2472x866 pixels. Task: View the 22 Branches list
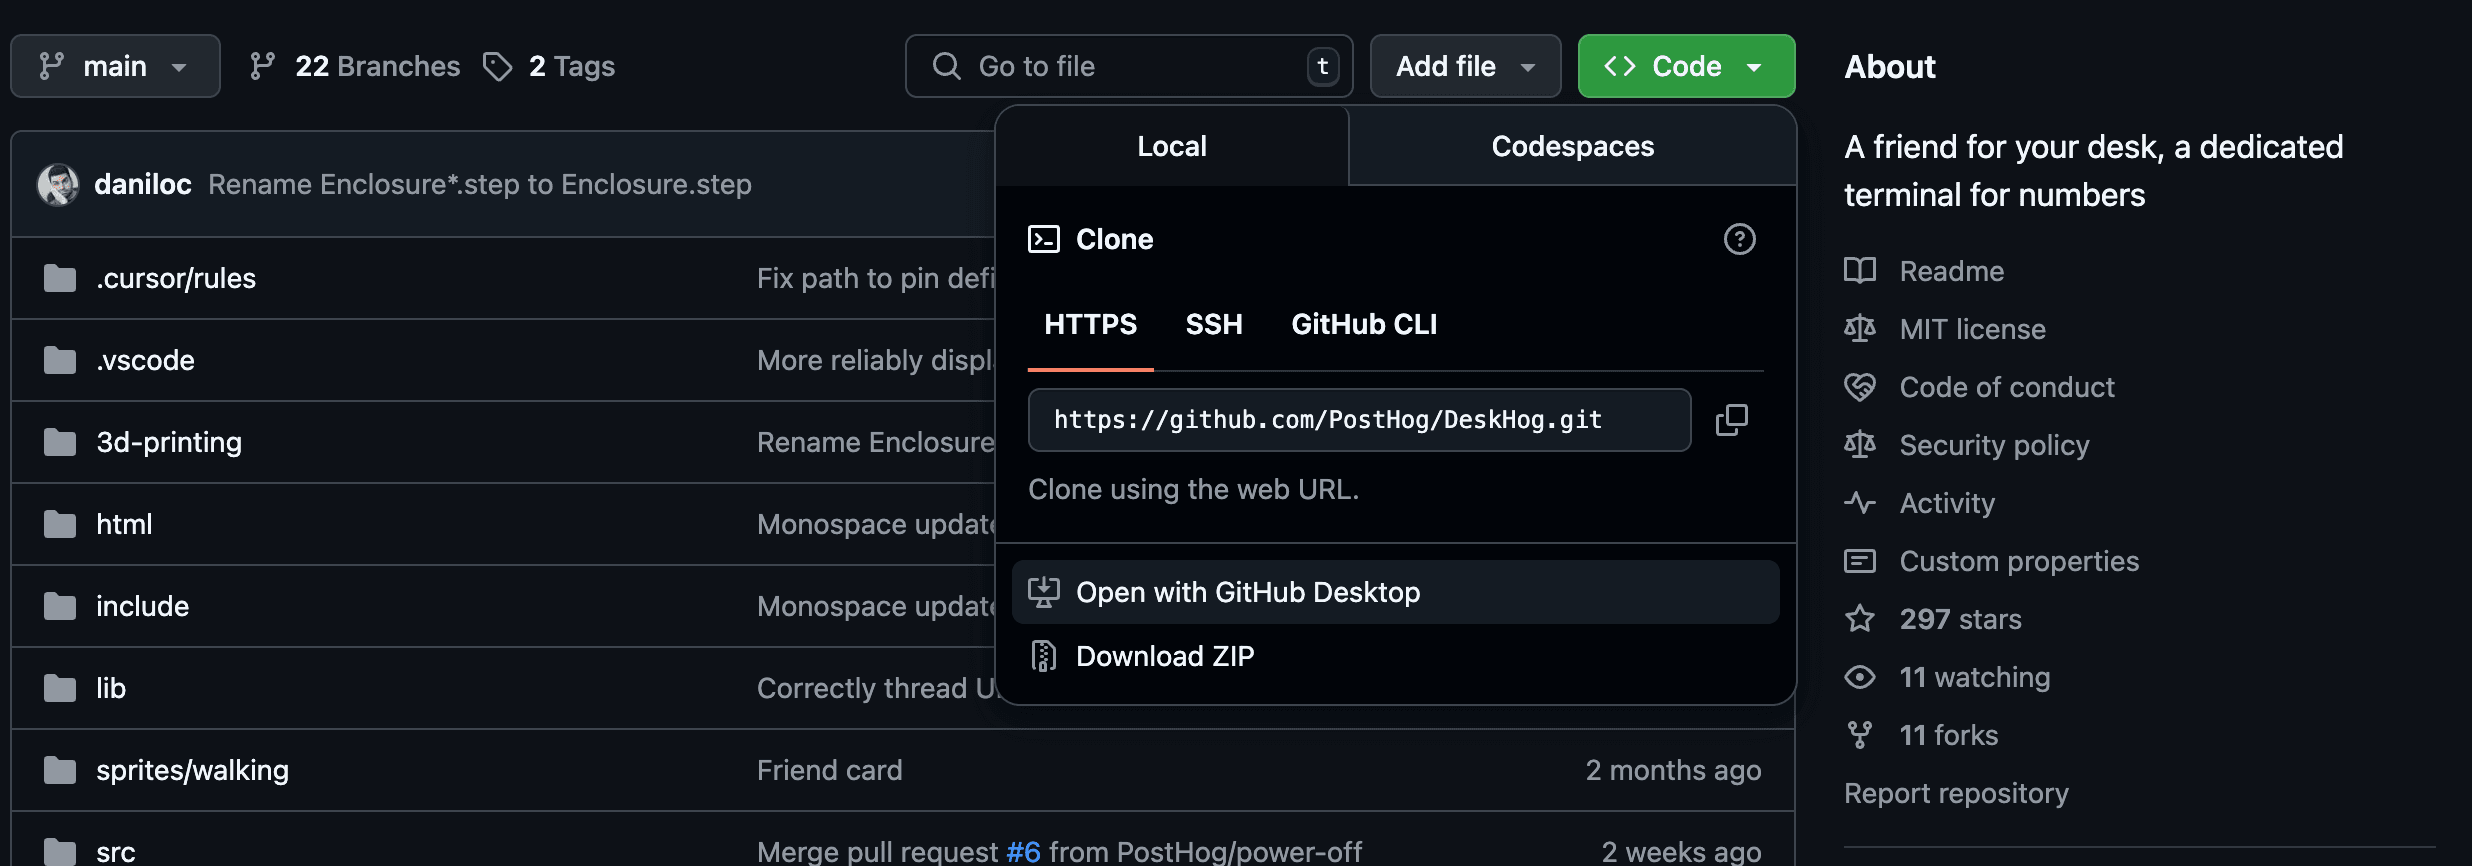(355, 66)
